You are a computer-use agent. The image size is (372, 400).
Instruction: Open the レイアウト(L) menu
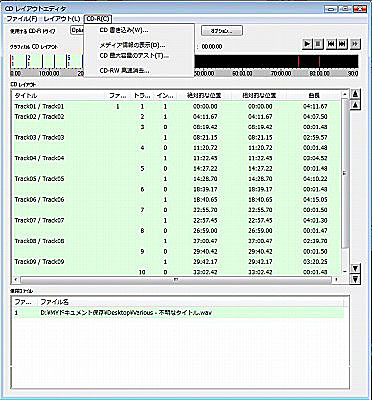[62, 19]
